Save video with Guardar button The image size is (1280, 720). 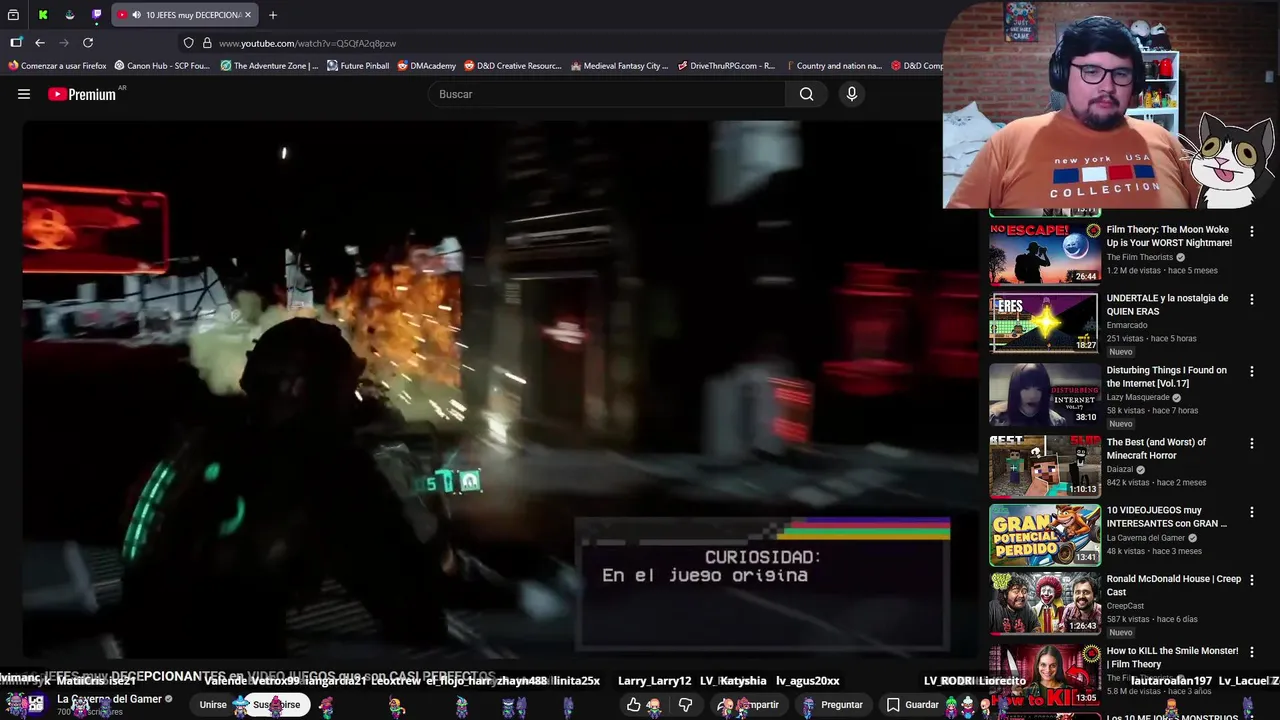(x=913, y=705)
